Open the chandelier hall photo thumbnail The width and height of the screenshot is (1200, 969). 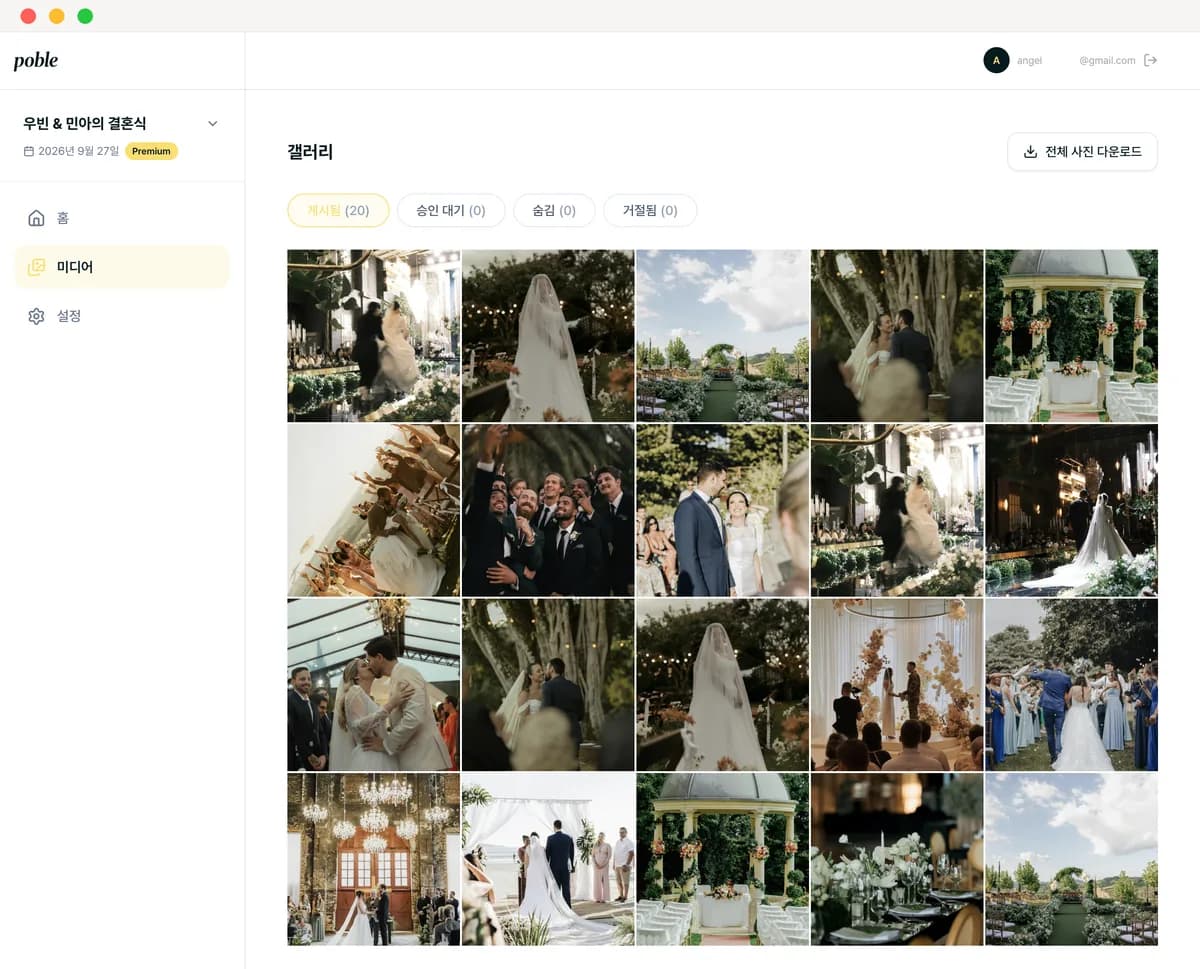(373, 859)
